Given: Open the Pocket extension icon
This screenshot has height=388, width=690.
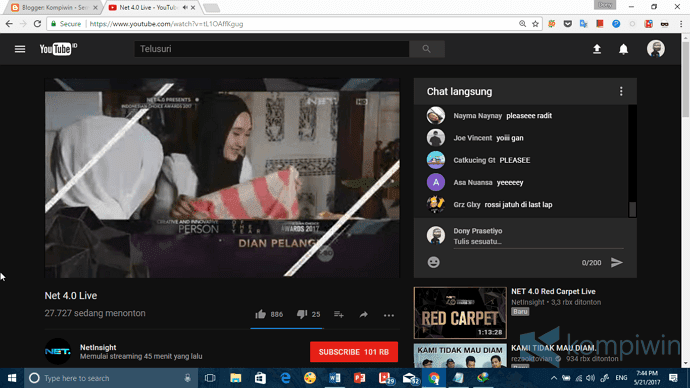Looking at the screenshot, I should pos(568,24).
